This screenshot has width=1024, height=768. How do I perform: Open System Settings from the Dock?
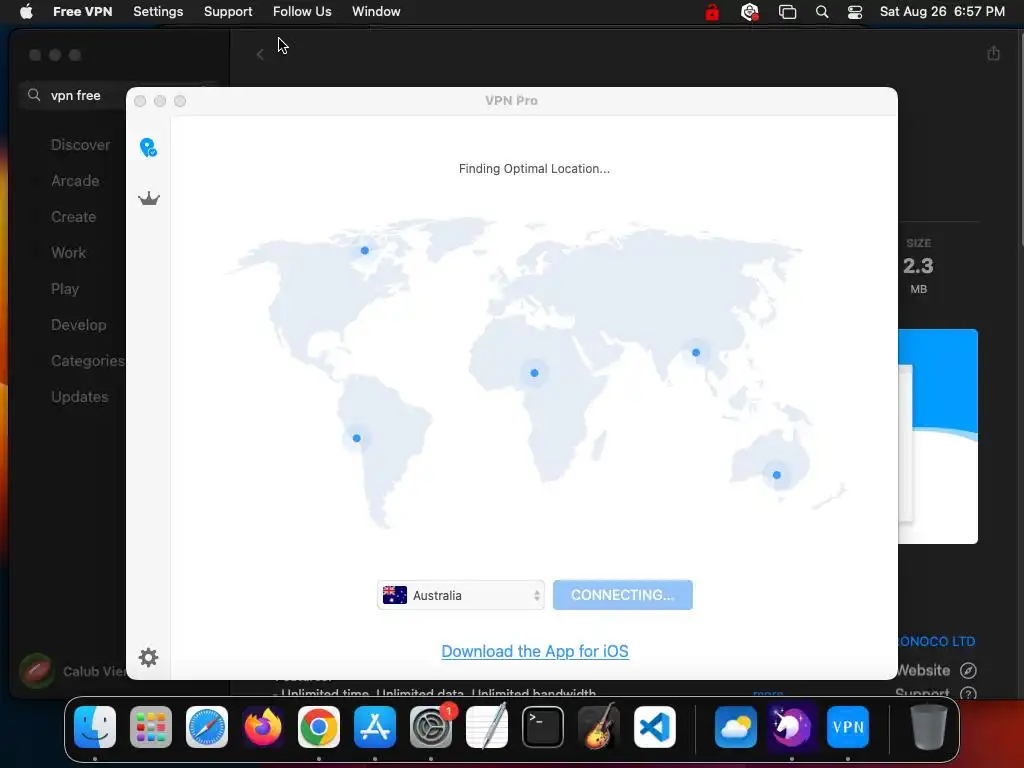click(431, 727)
